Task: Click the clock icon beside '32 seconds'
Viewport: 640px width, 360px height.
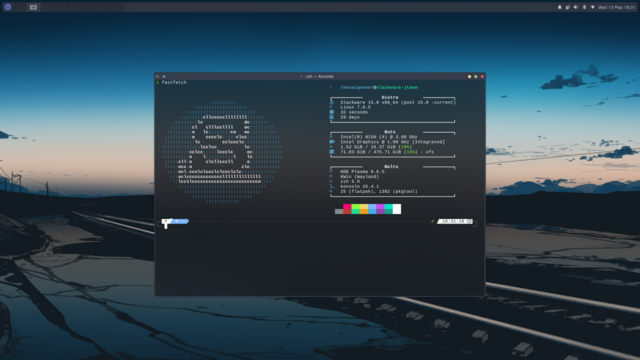Action: 331,112
